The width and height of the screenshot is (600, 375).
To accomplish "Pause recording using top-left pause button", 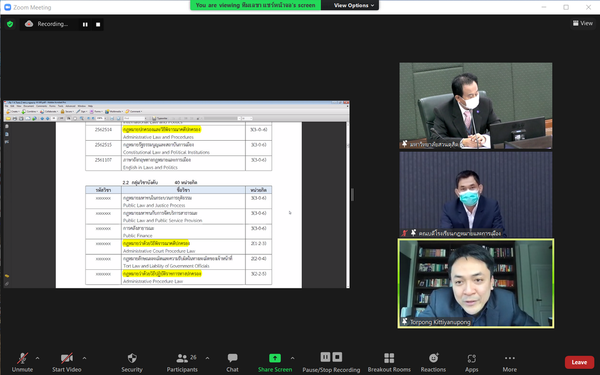I will (x=85, y=24).
